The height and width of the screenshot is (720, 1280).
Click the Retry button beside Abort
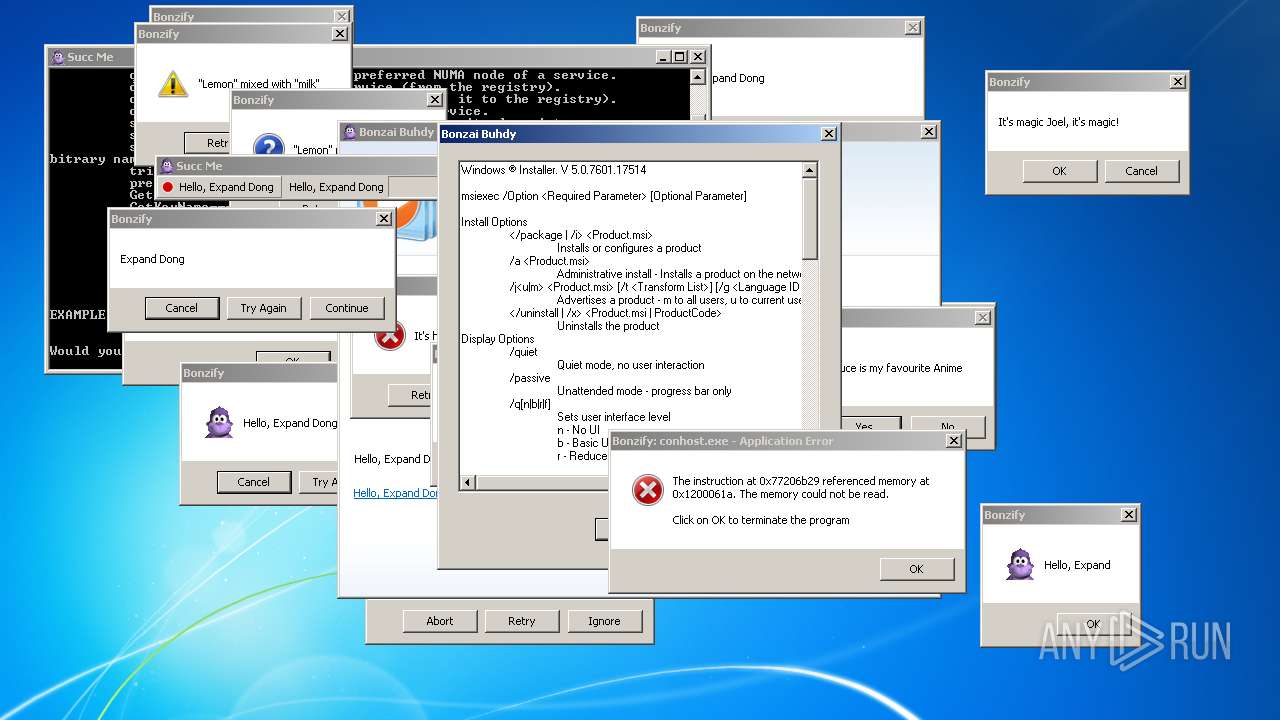click(x=522, y=621)
